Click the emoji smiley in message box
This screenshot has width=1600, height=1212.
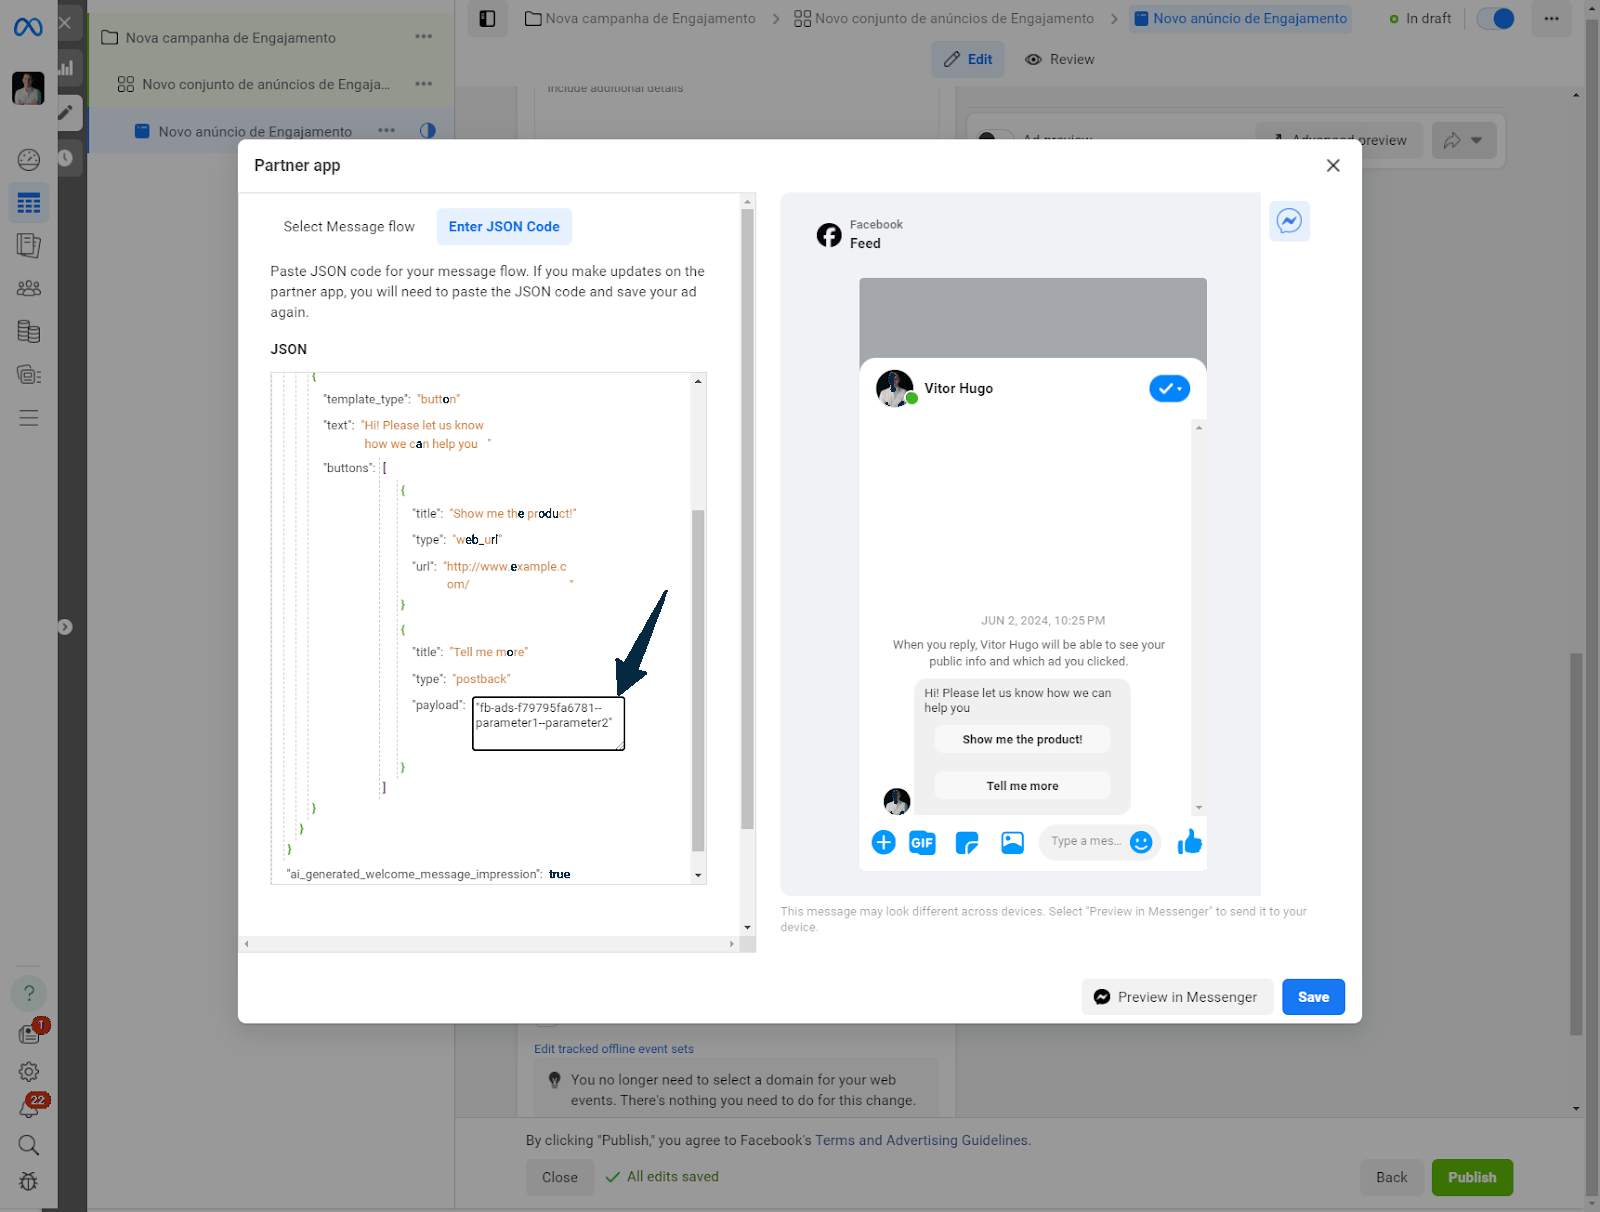[x=1141, y=842]
